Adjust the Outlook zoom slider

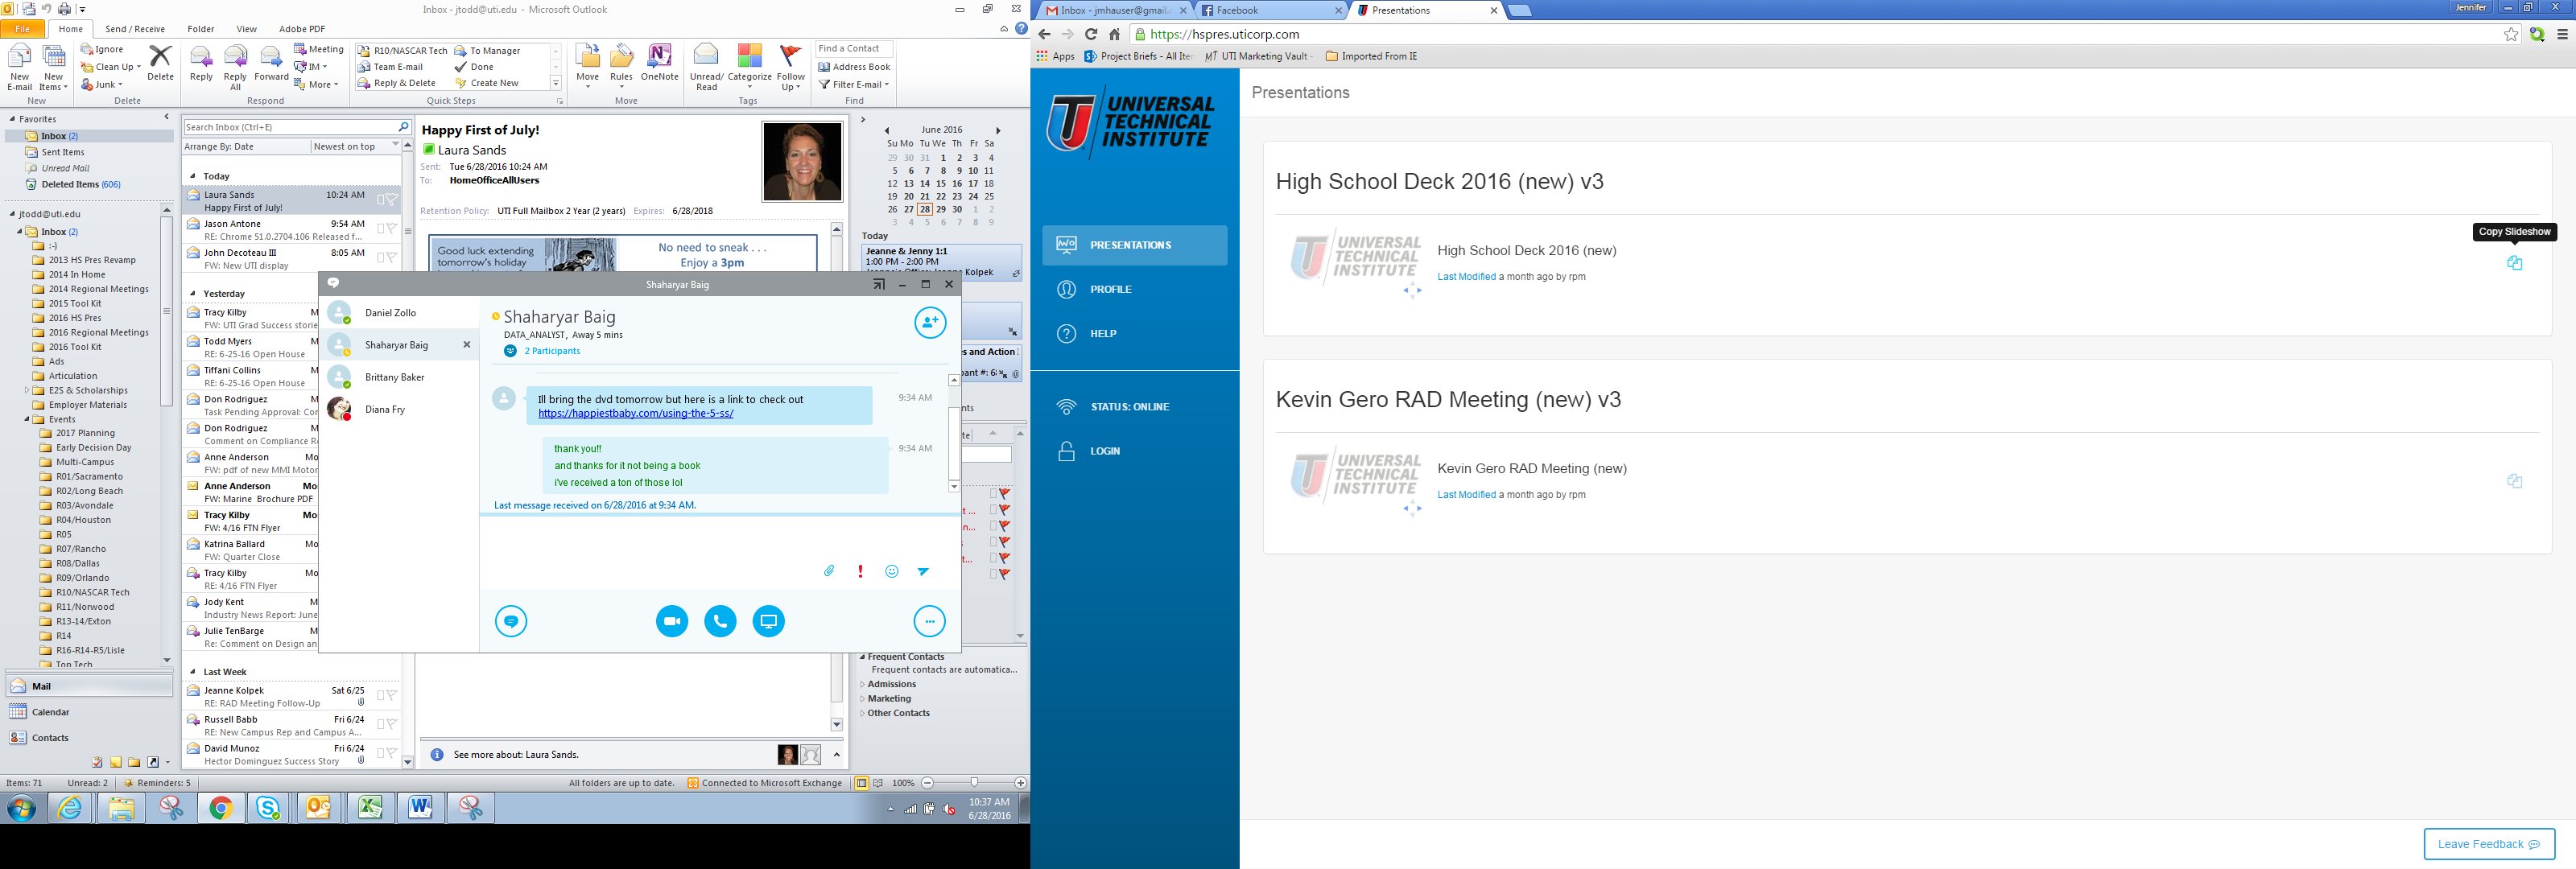(x=974, y=783)
